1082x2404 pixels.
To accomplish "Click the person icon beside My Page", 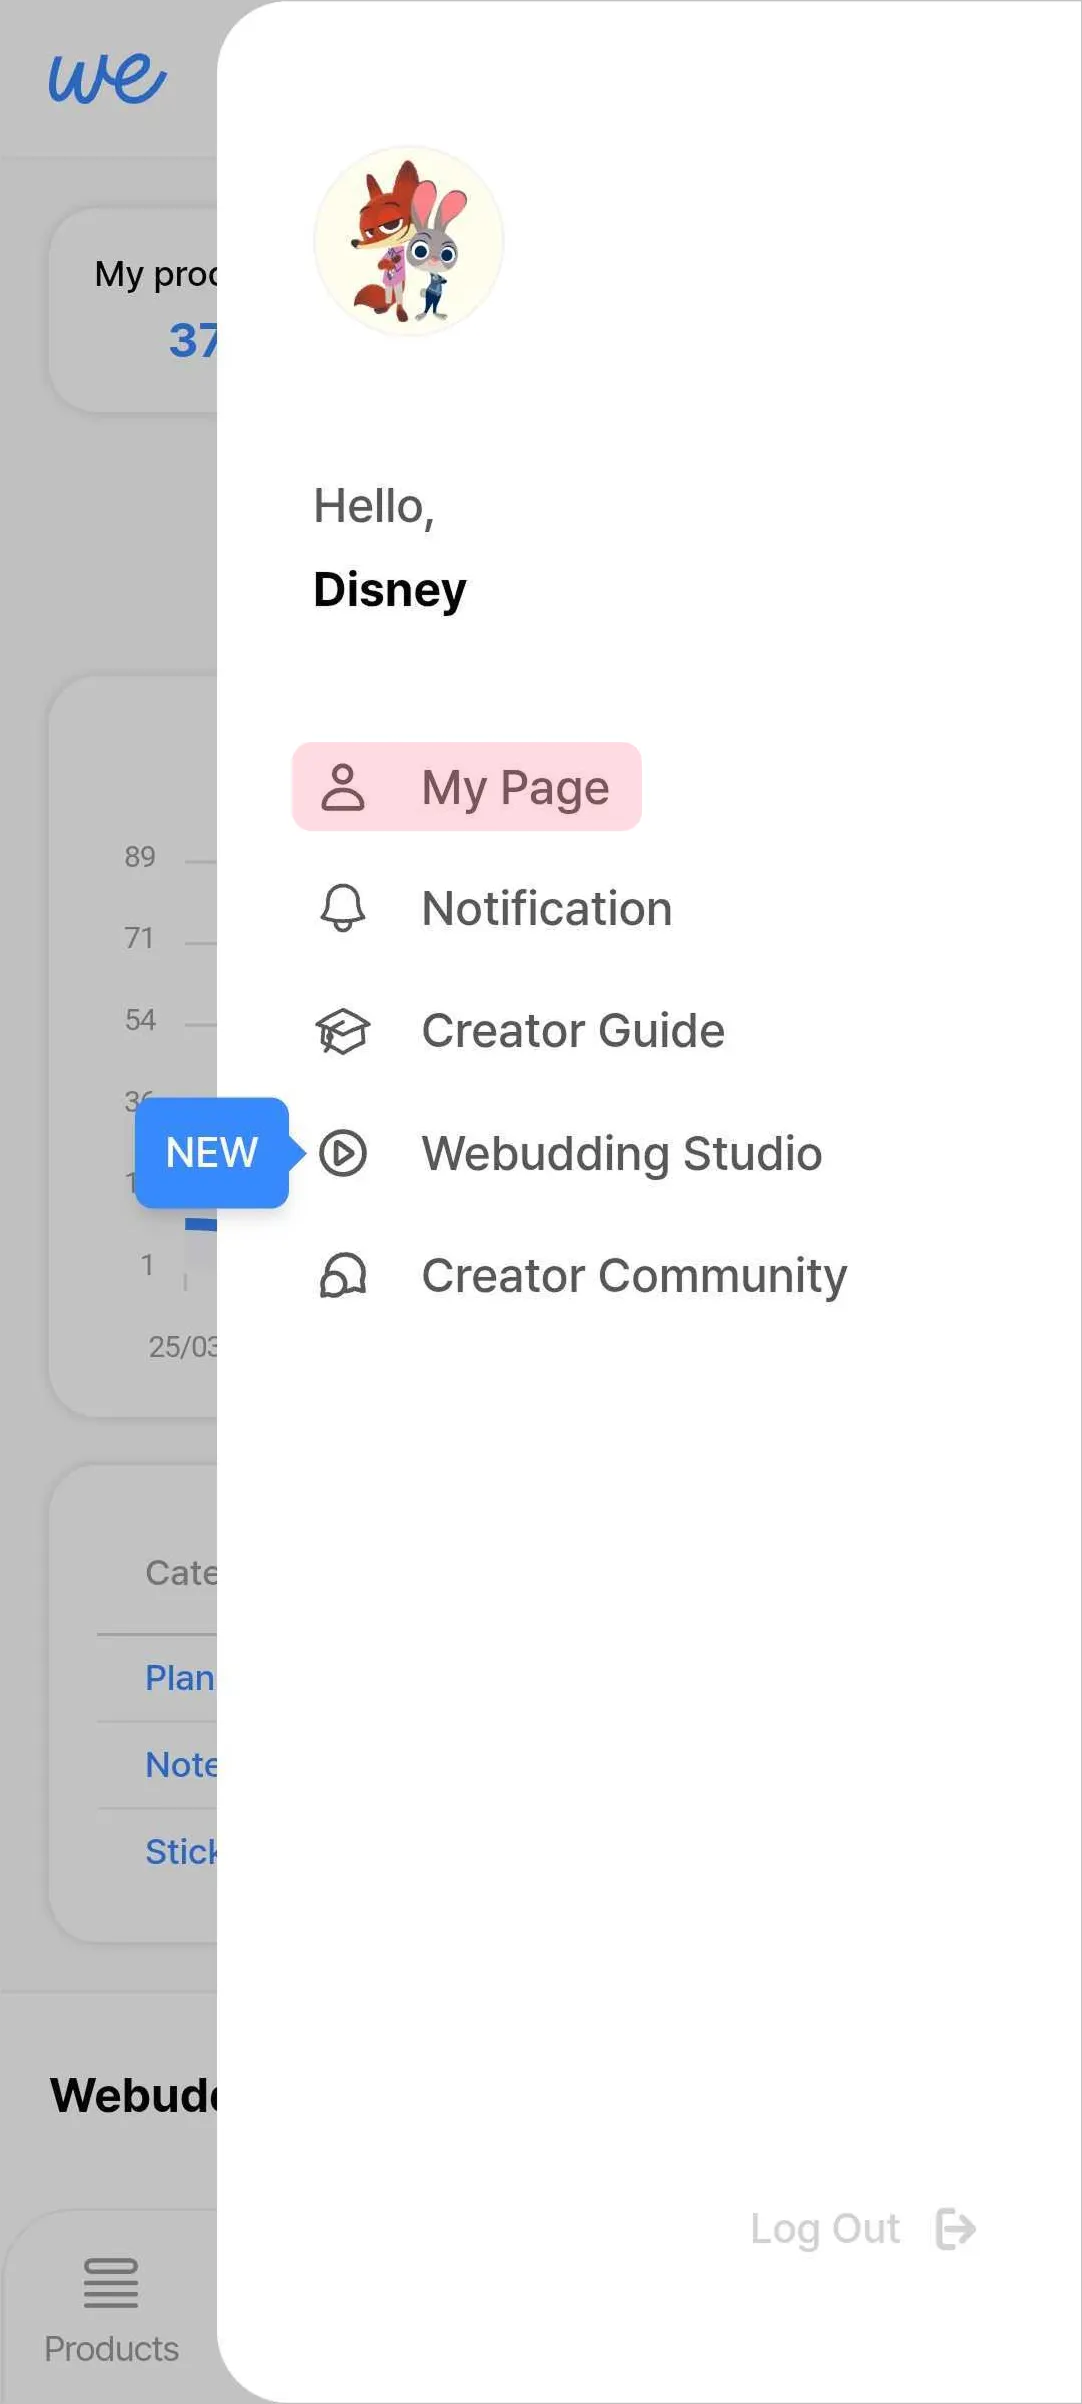I will pyautogui.click(x=342, y=787).
